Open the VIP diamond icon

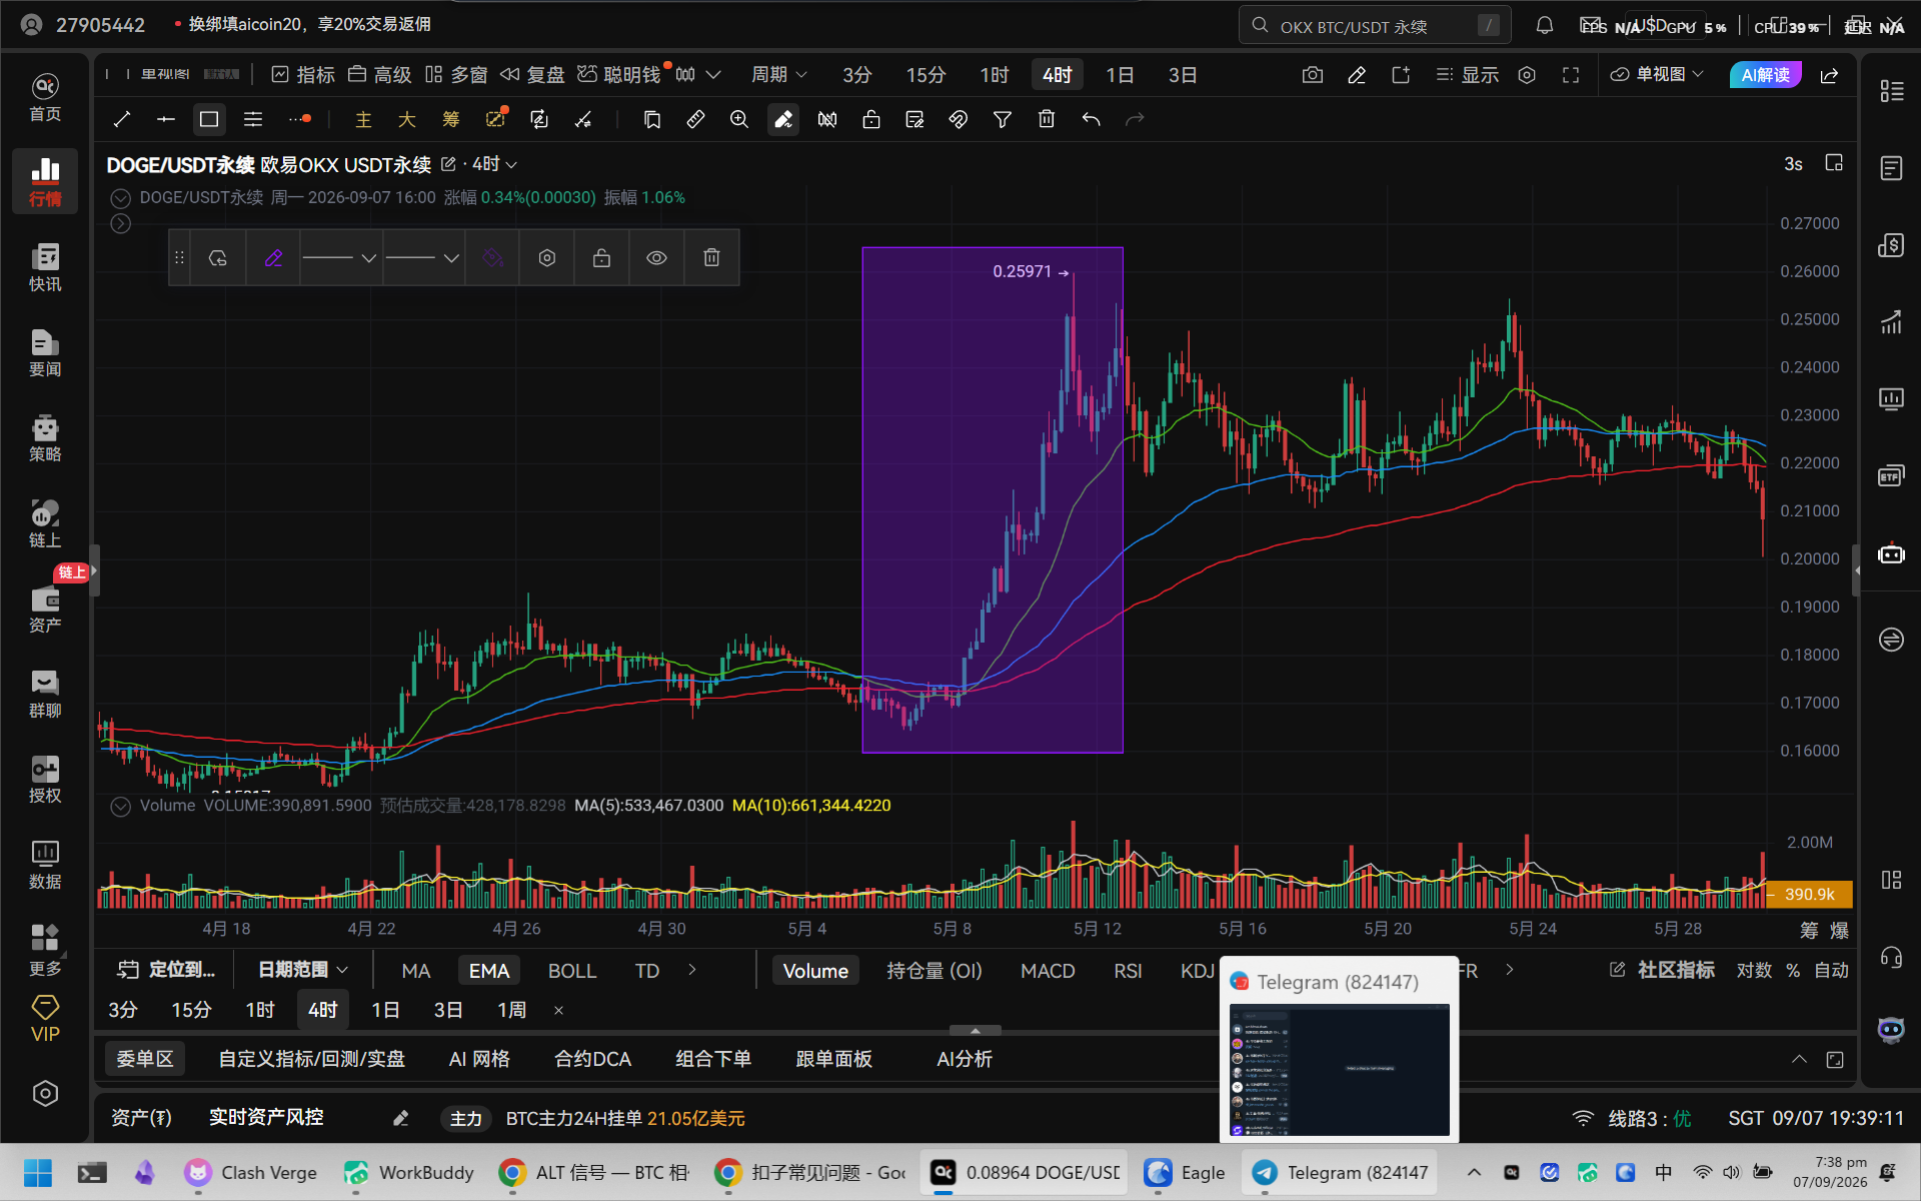coord(45,1019)
